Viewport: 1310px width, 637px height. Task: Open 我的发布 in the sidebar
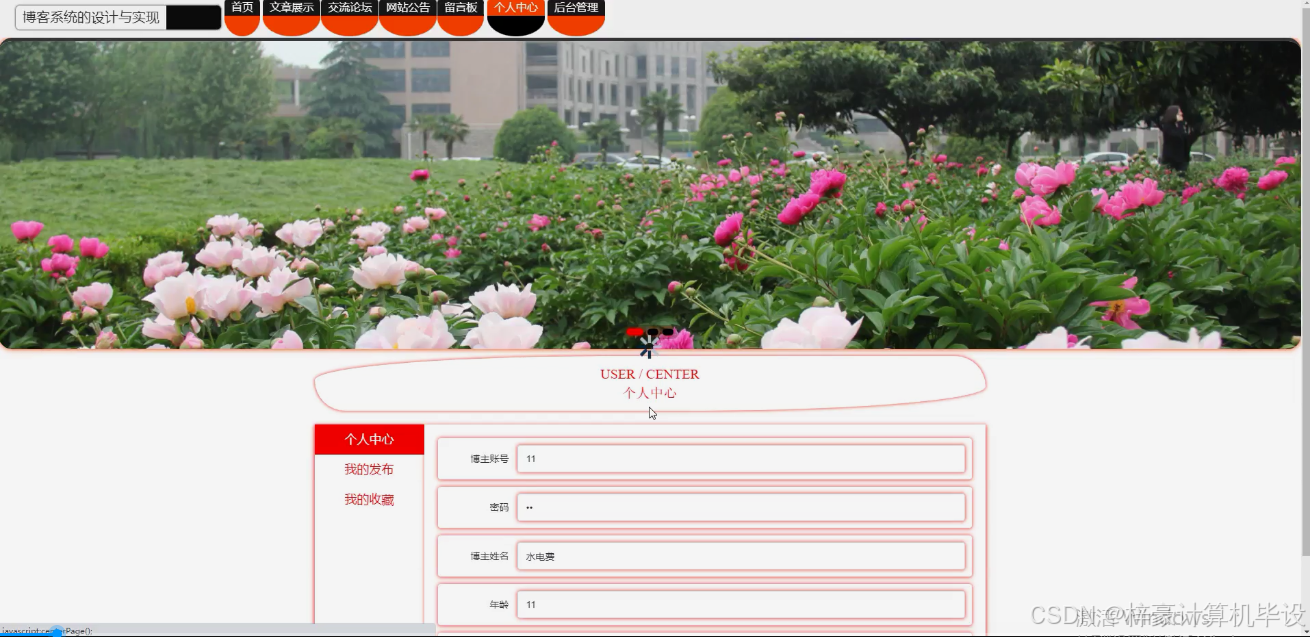coord(369,469)
